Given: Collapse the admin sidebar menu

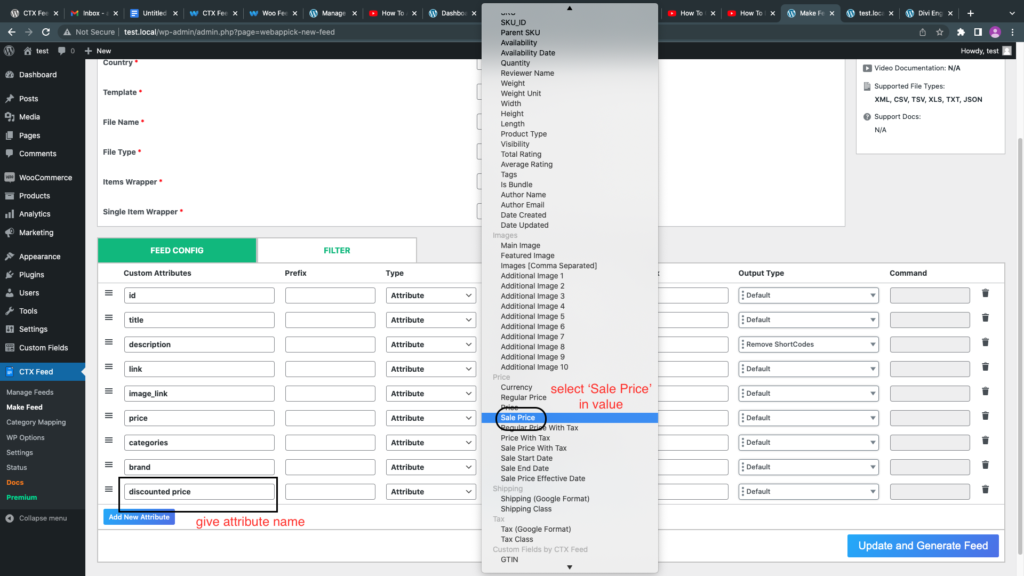Looking at the screenshot, I should [37, 519].
